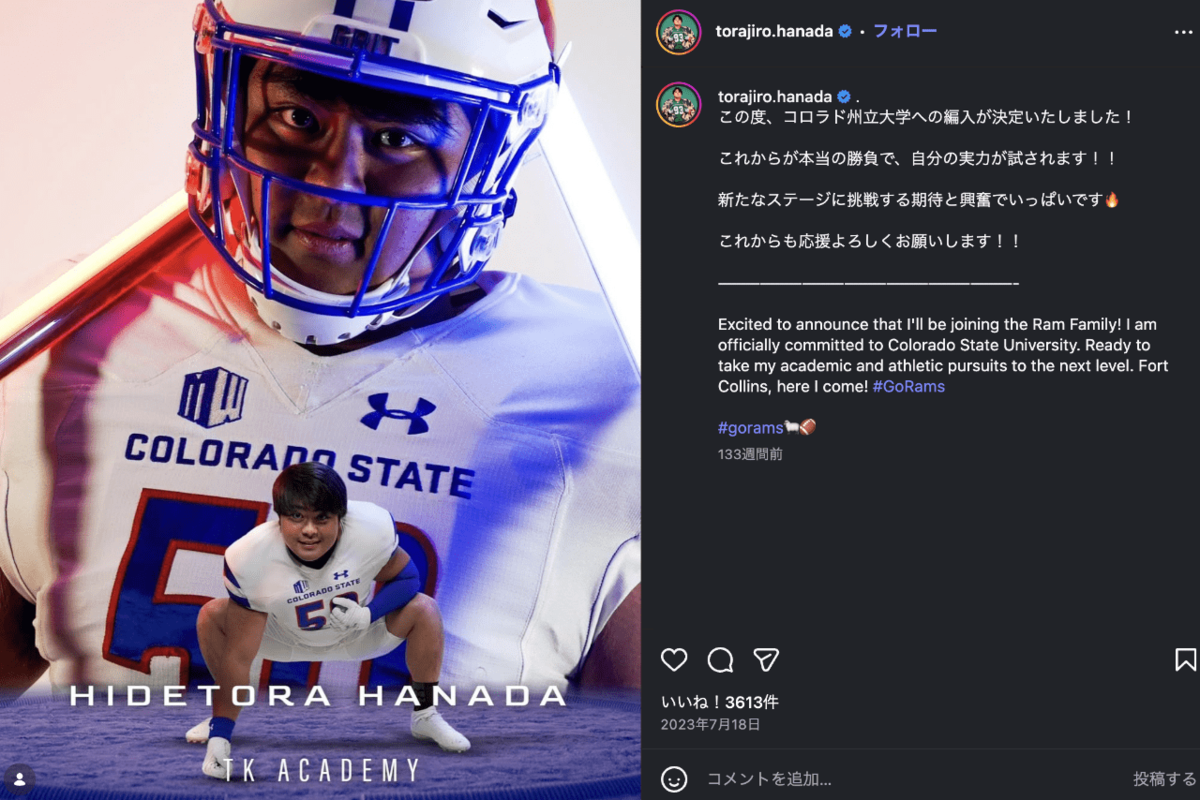Image resolution: width=1200 pixels, height=800 pixels.
Task: Open the lowercase #gorams hashtag
Action: click(x=750, y=428)
